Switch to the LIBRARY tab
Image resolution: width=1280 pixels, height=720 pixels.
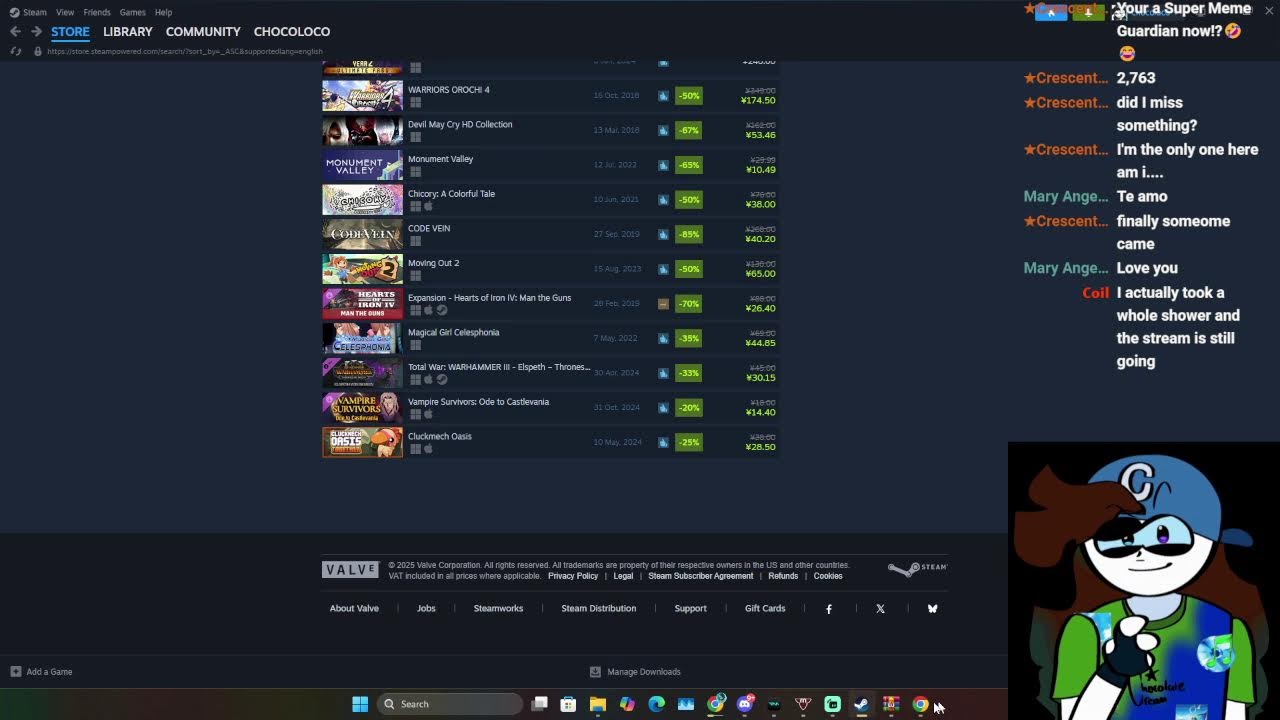point(128,32)
